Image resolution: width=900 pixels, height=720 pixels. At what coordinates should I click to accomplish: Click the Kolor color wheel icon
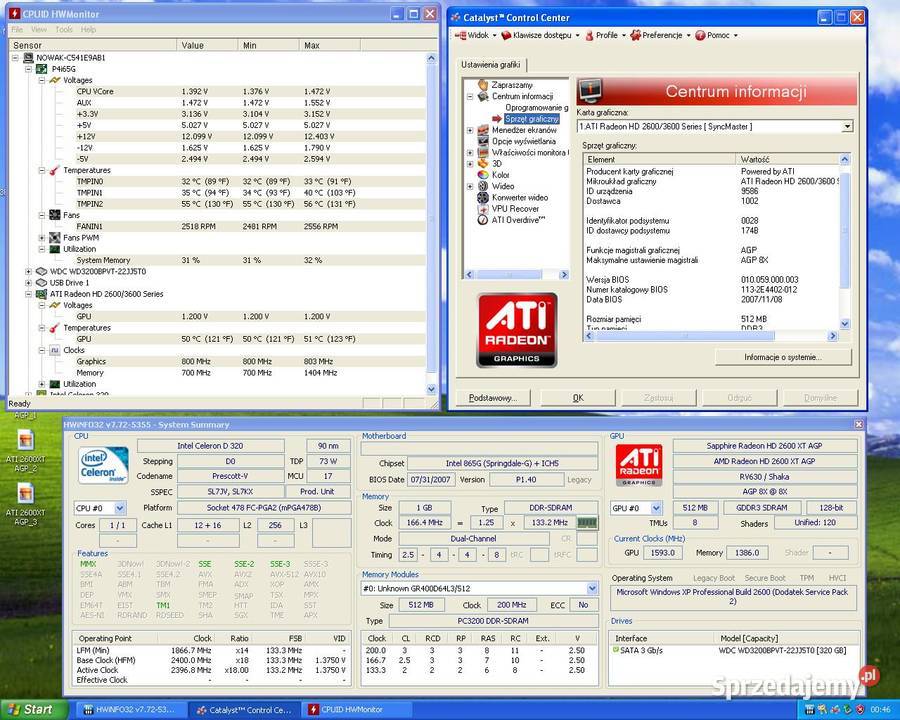483,175
